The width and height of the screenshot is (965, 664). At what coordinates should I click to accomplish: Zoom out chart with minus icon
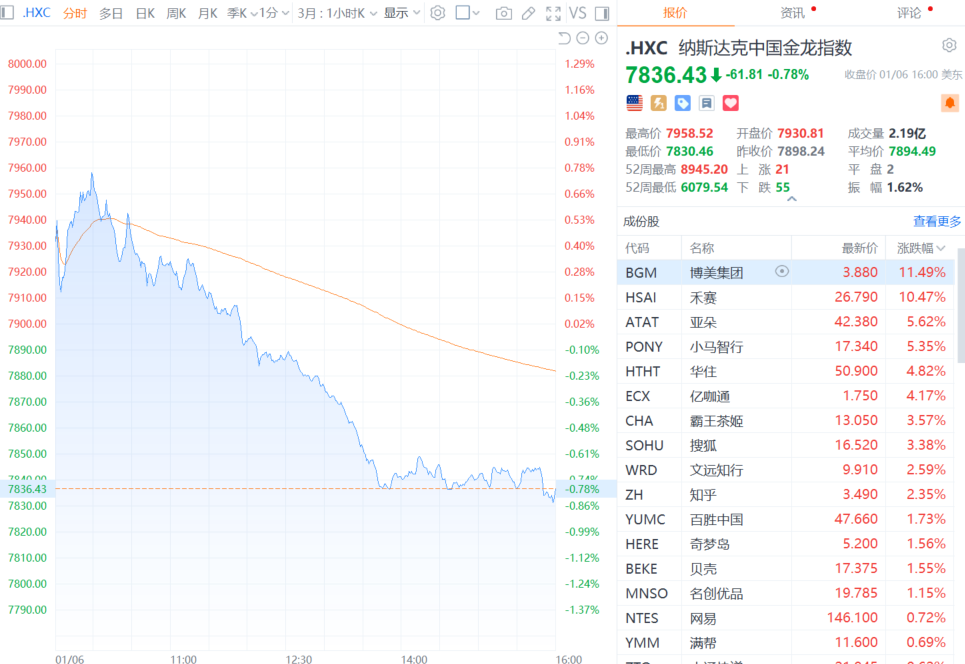[x=583, y=38]
